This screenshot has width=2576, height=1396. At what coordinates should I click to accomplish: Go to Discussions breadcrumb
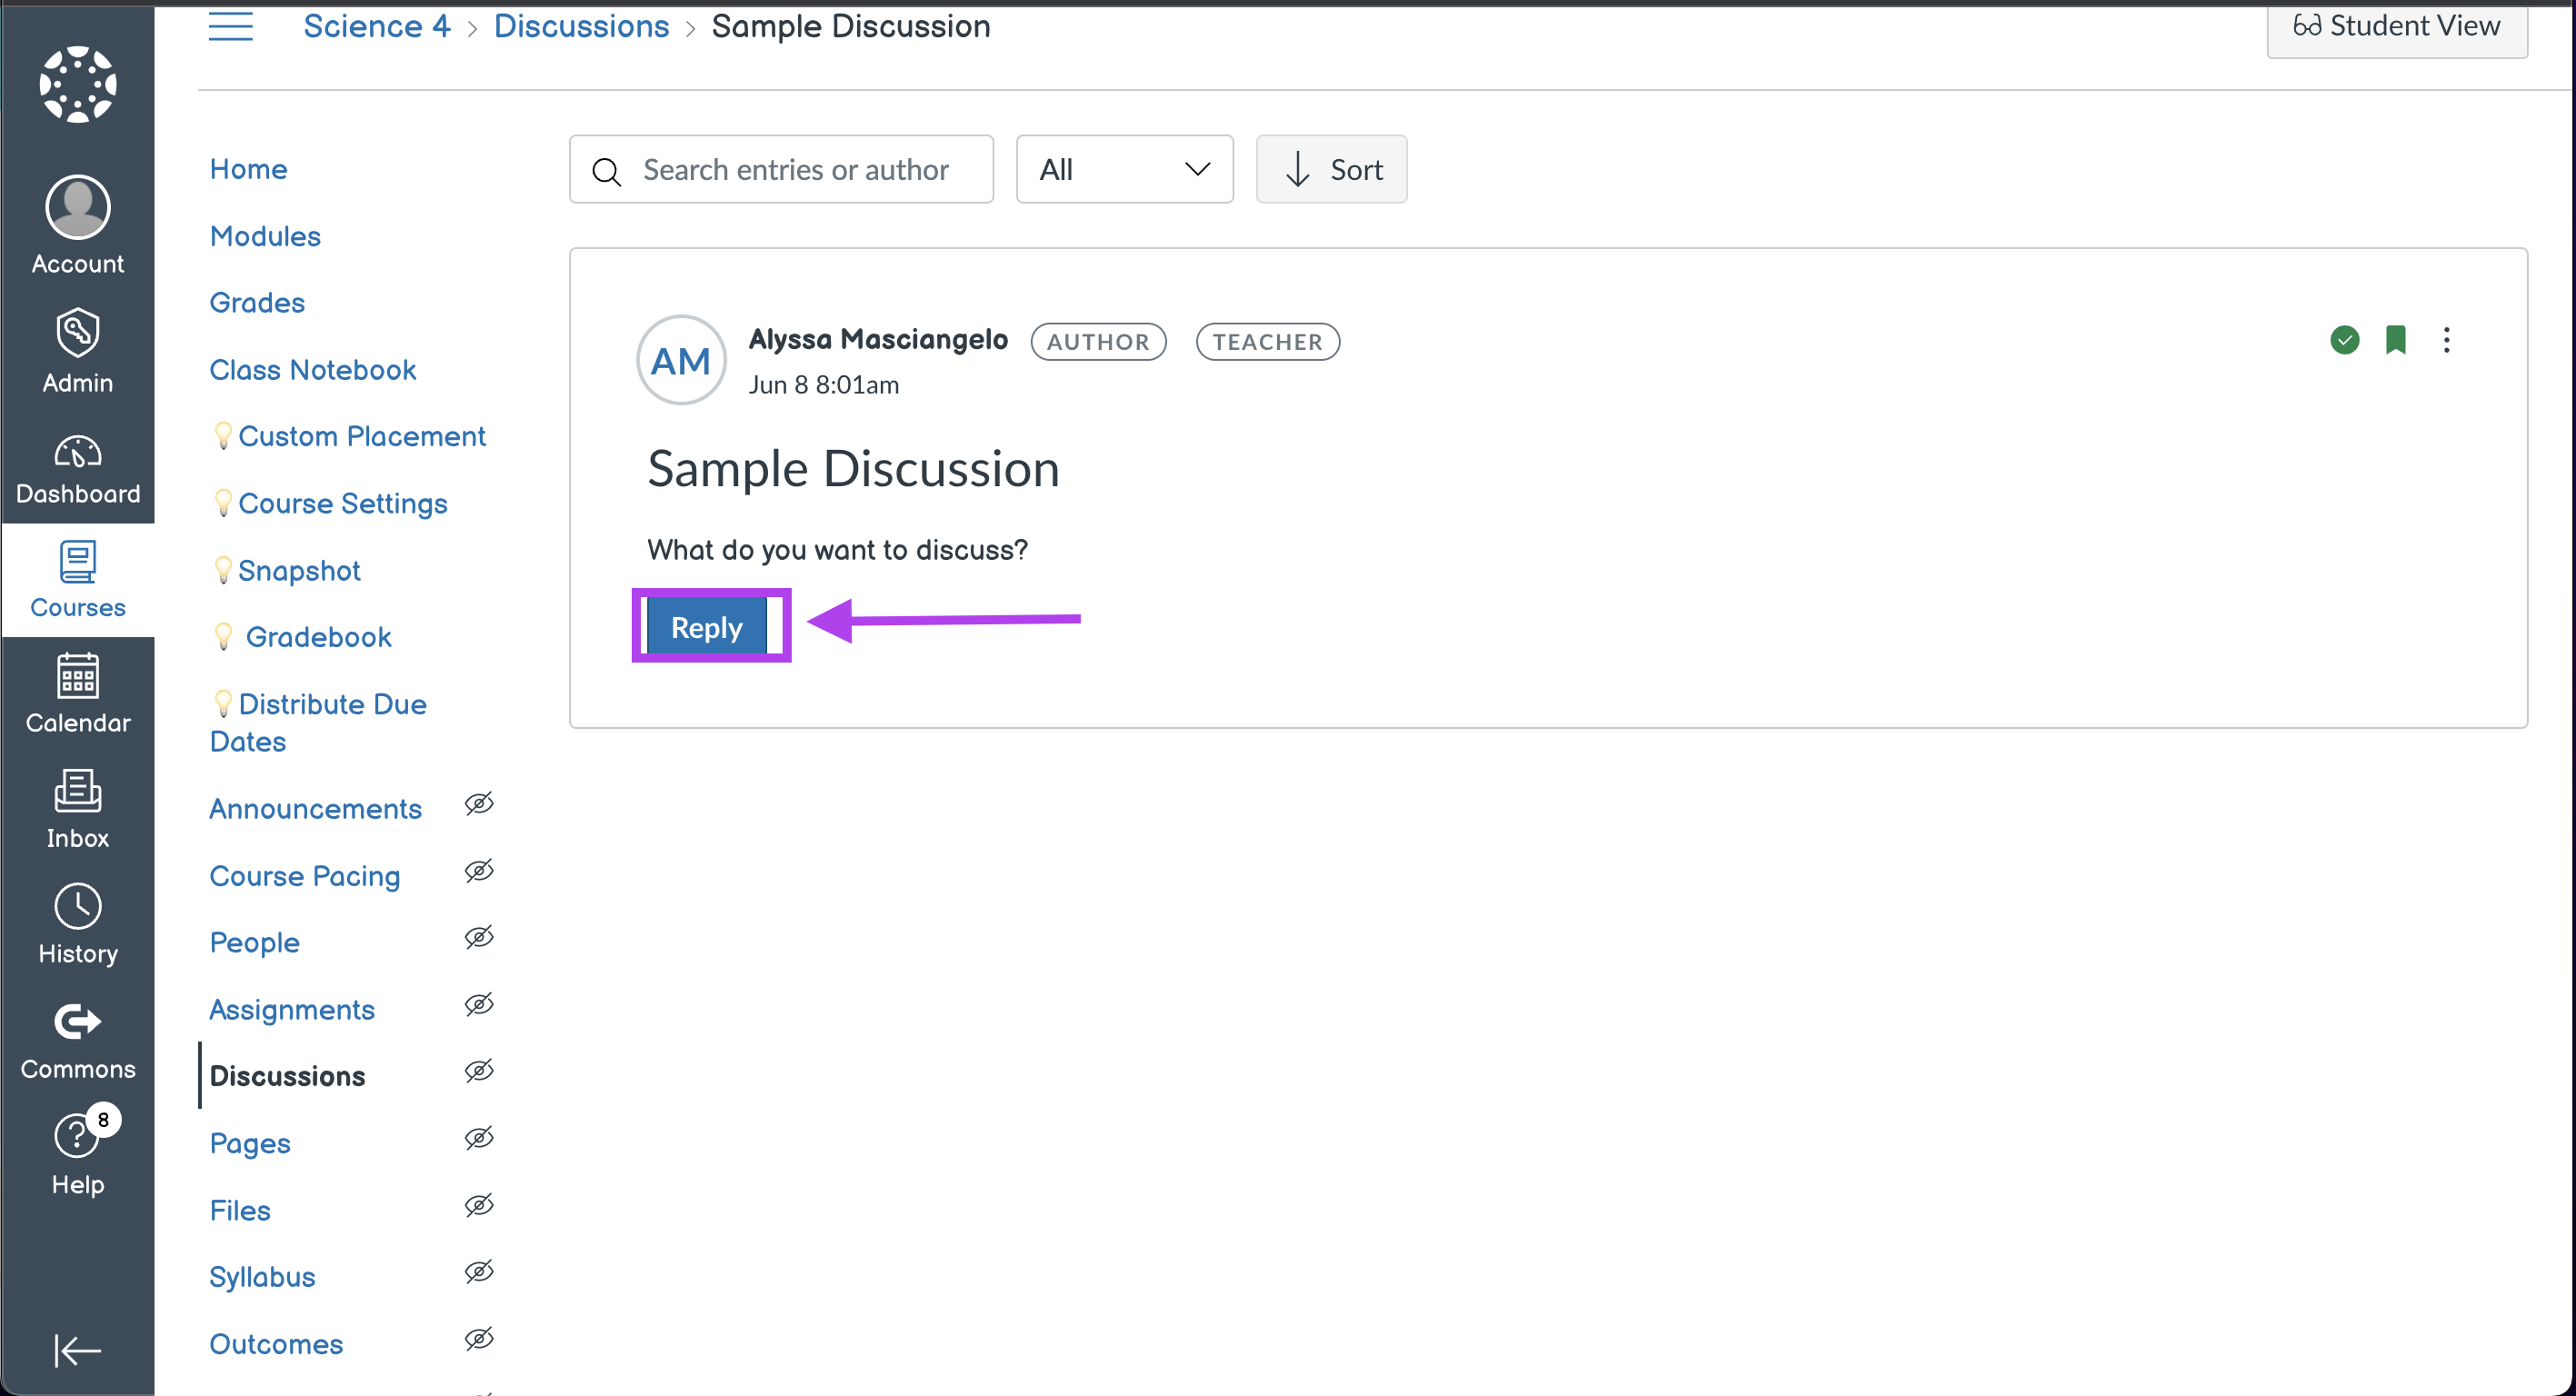tap(581, 26)
